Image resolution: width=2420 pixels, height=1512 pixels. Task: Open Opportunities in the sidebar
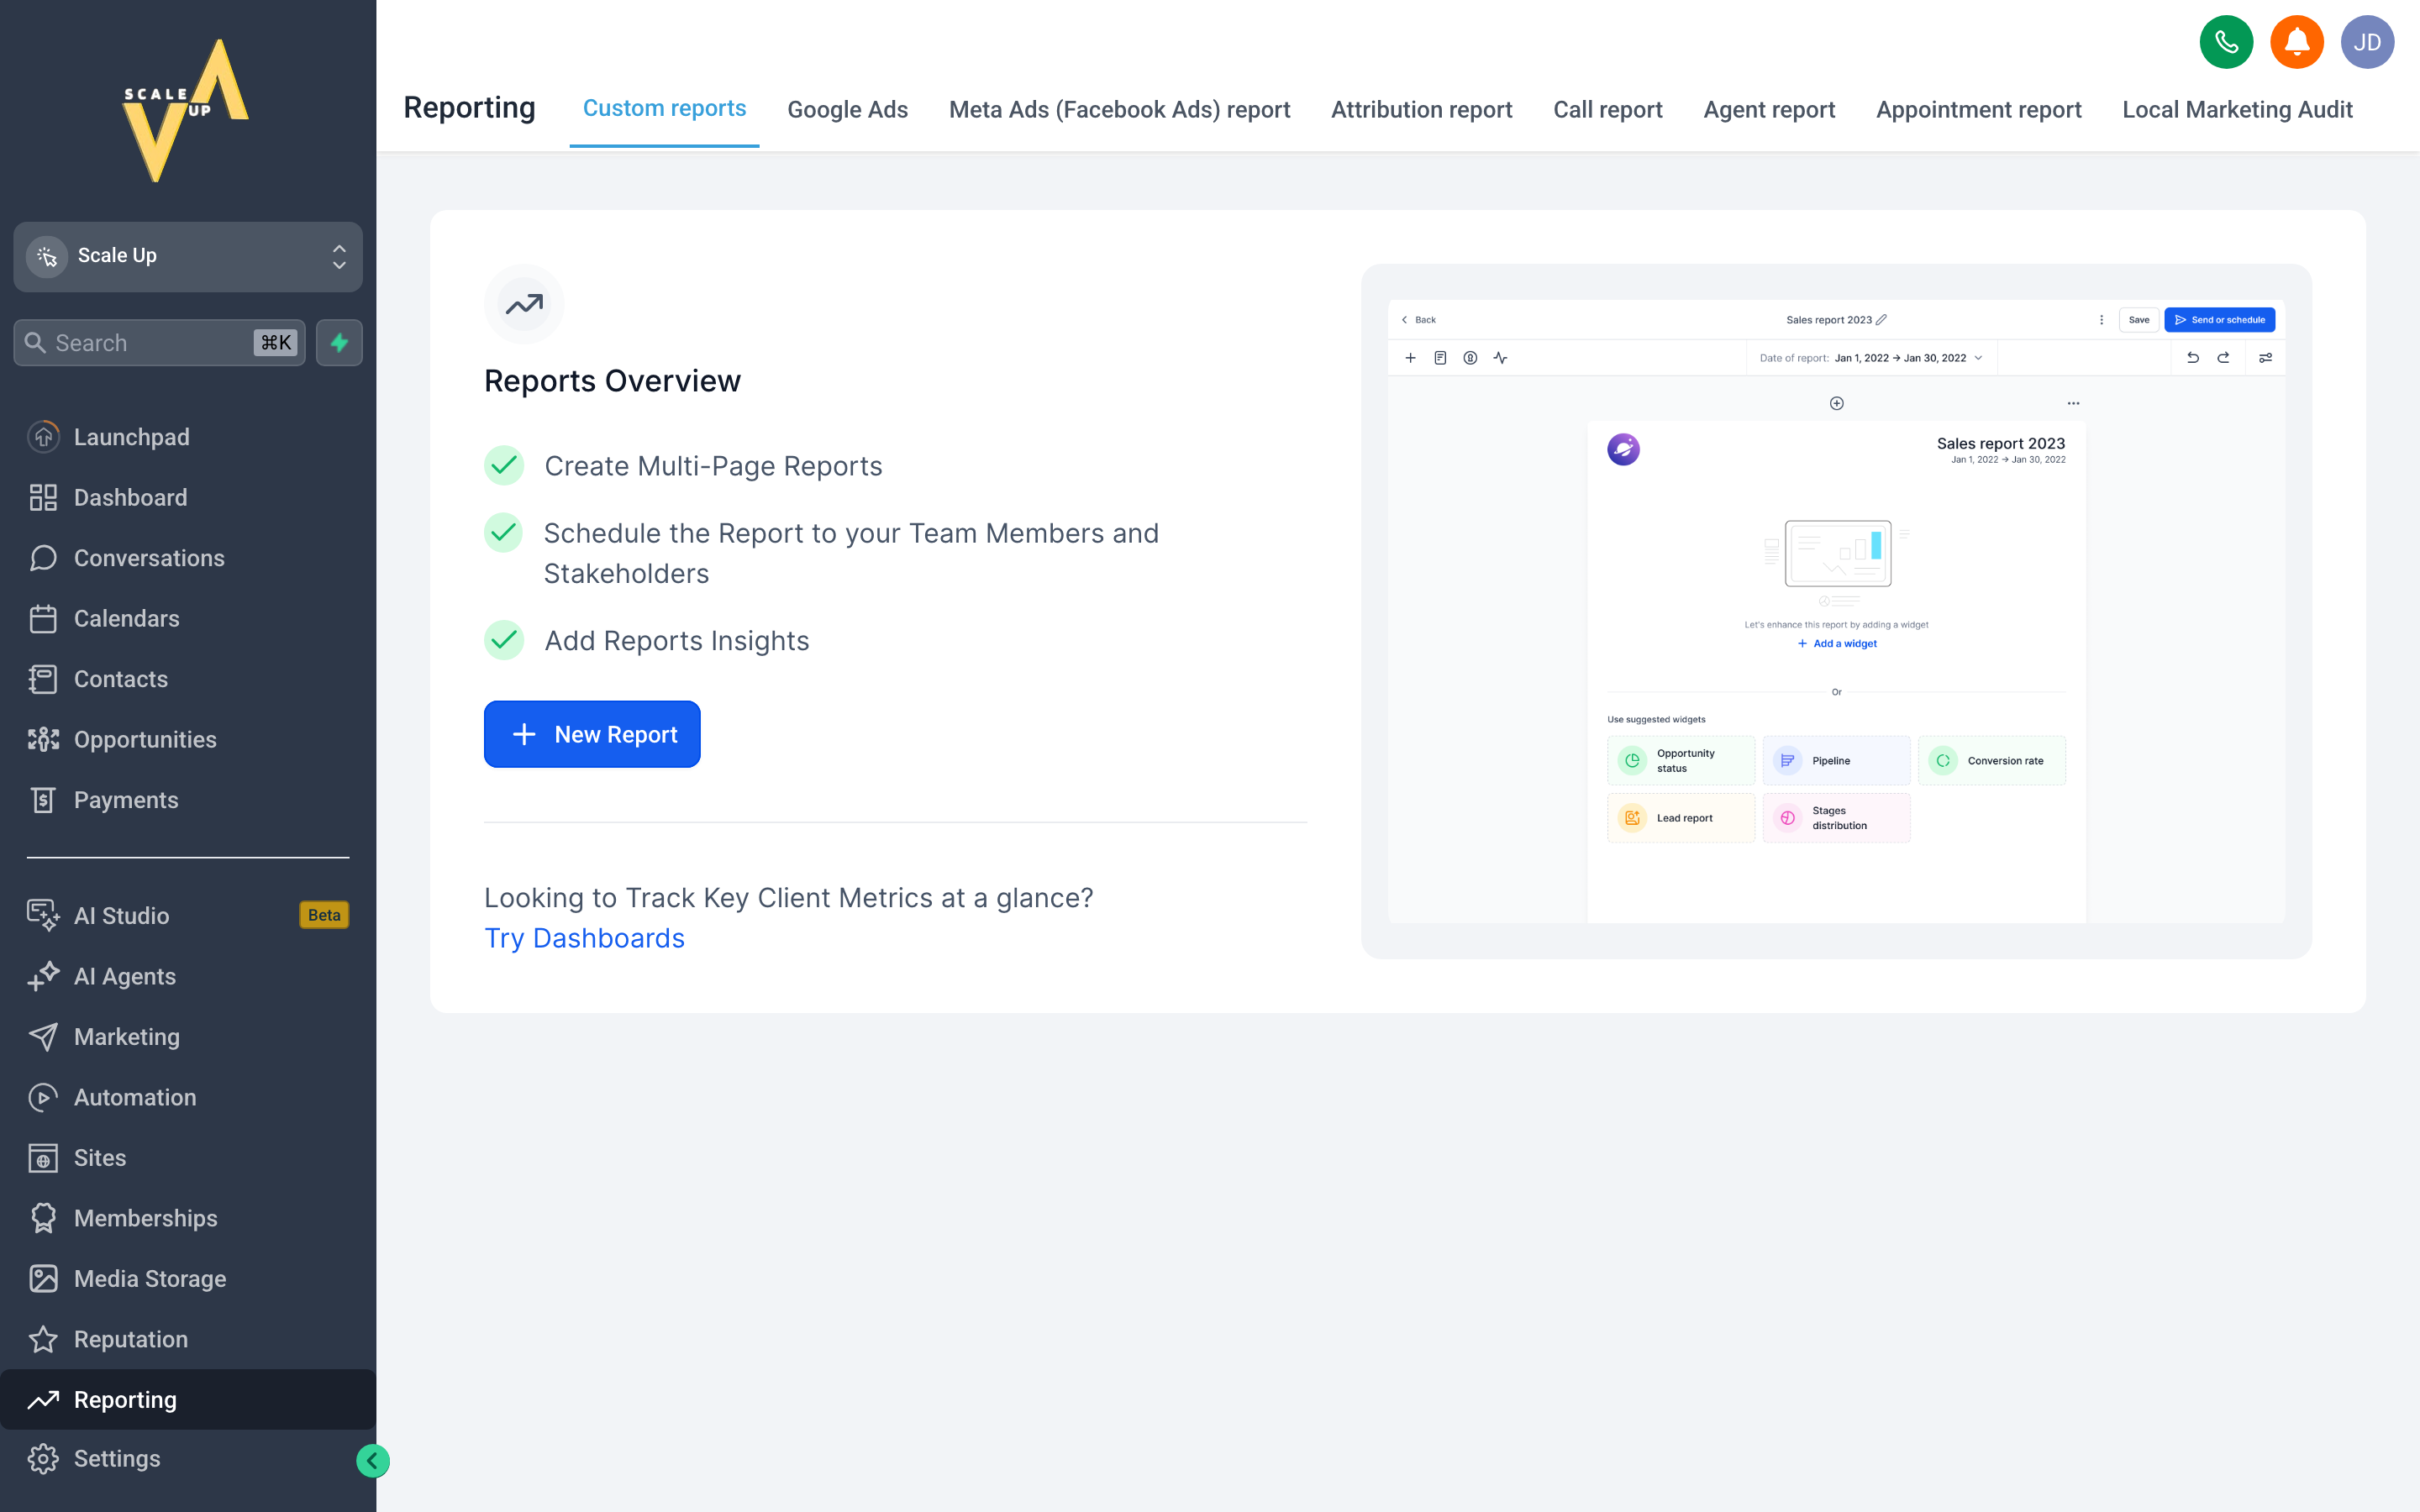[x=188, y=739]
